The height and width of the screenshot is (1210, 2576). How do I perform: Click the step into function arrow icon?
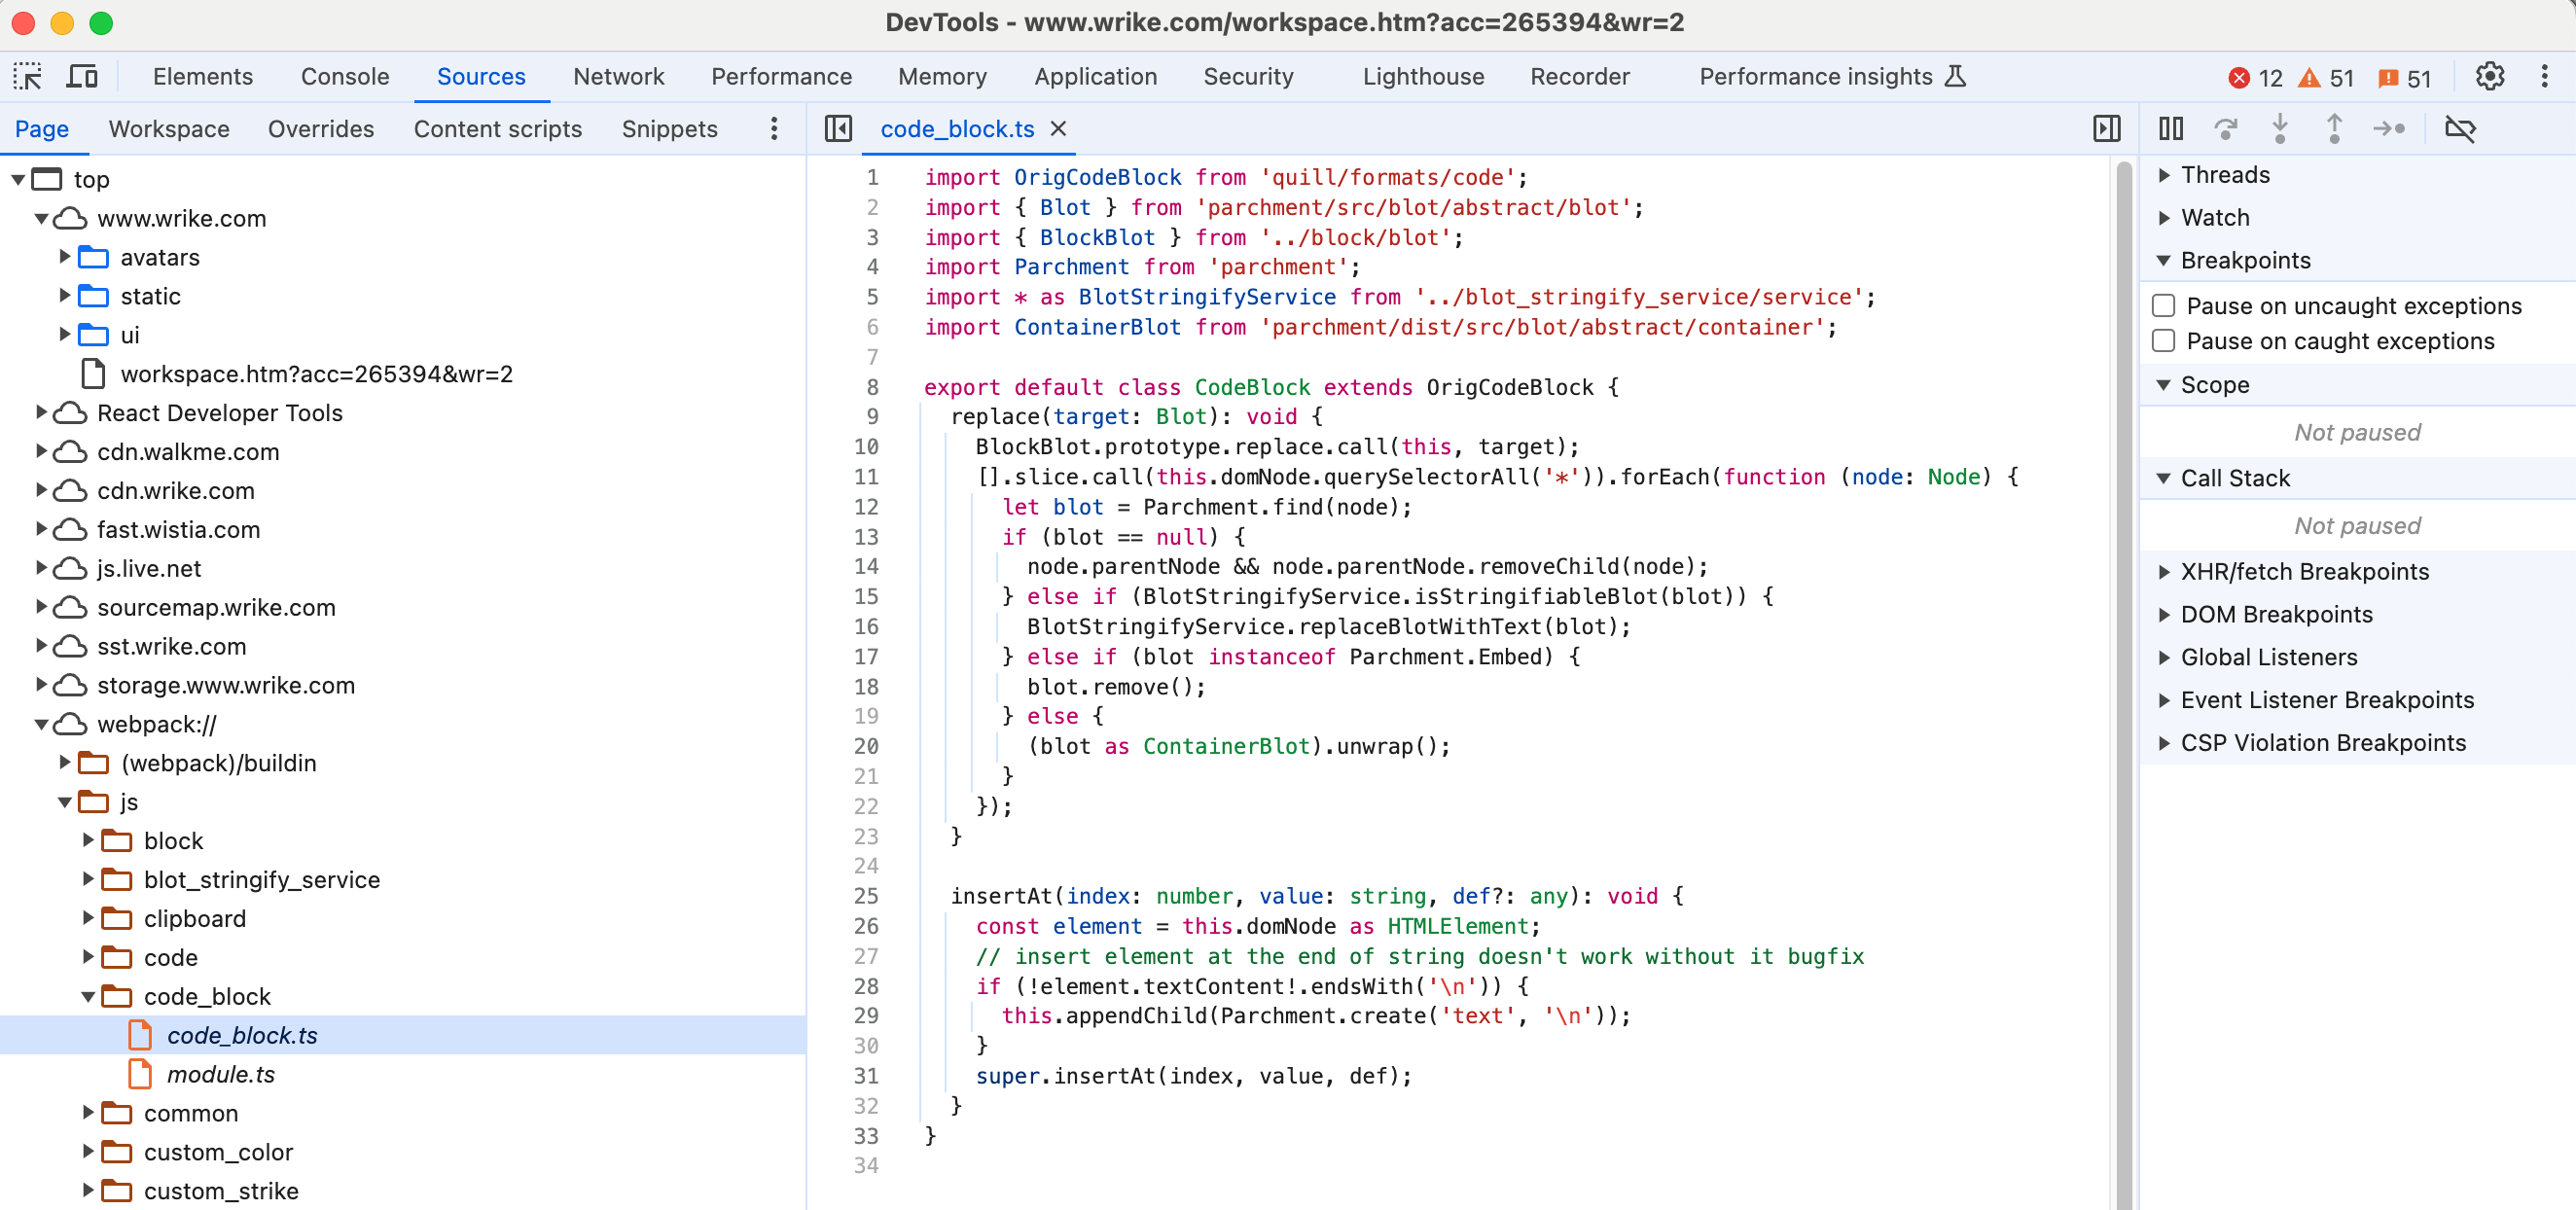pyautogui.click(x=2279, y=129)
